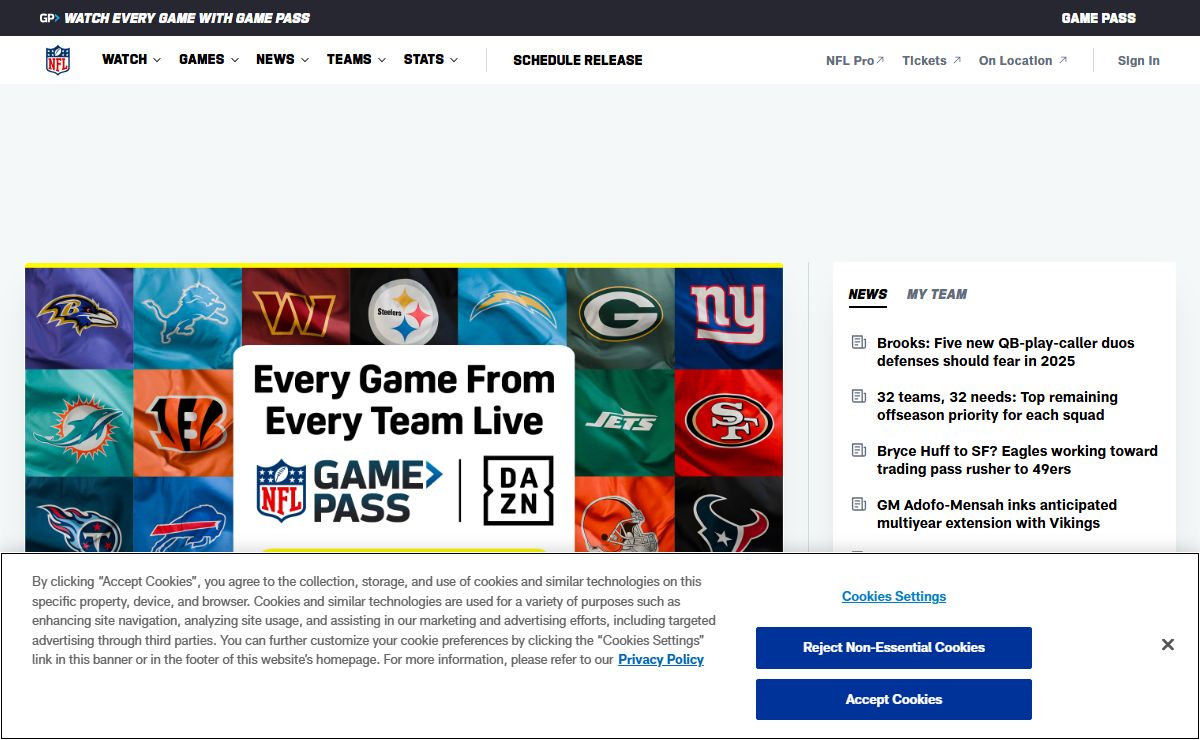The image size is (1200, 740).
Task: Click the NFL shield logo in the header
Action: pos(58,60)
